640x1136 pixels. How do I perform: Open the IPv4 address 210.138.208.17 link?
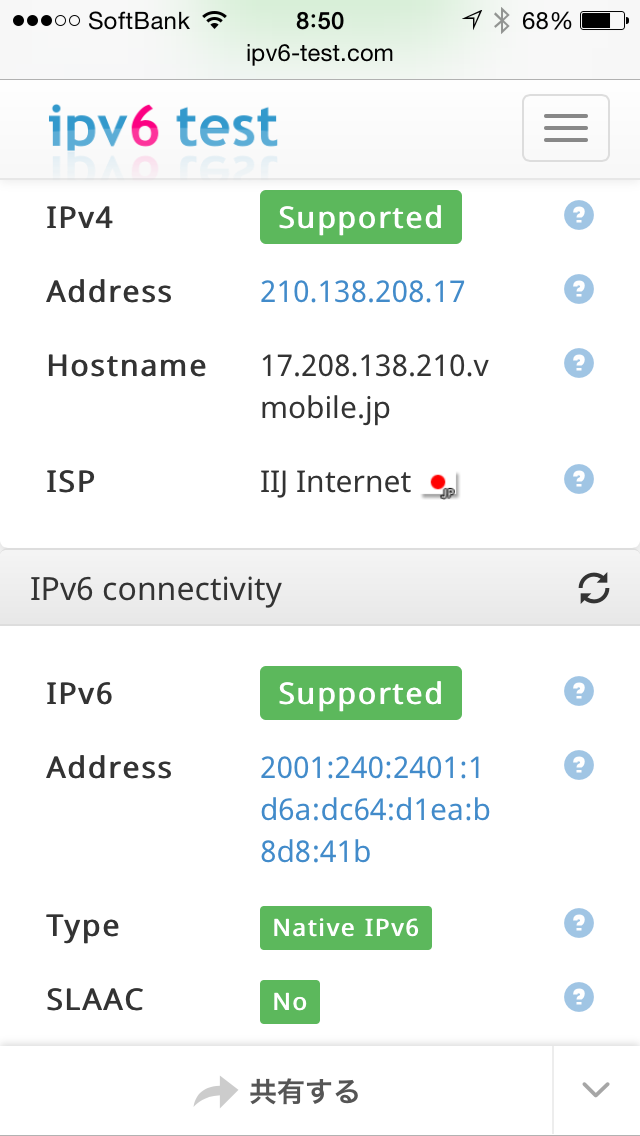point(362,291)
